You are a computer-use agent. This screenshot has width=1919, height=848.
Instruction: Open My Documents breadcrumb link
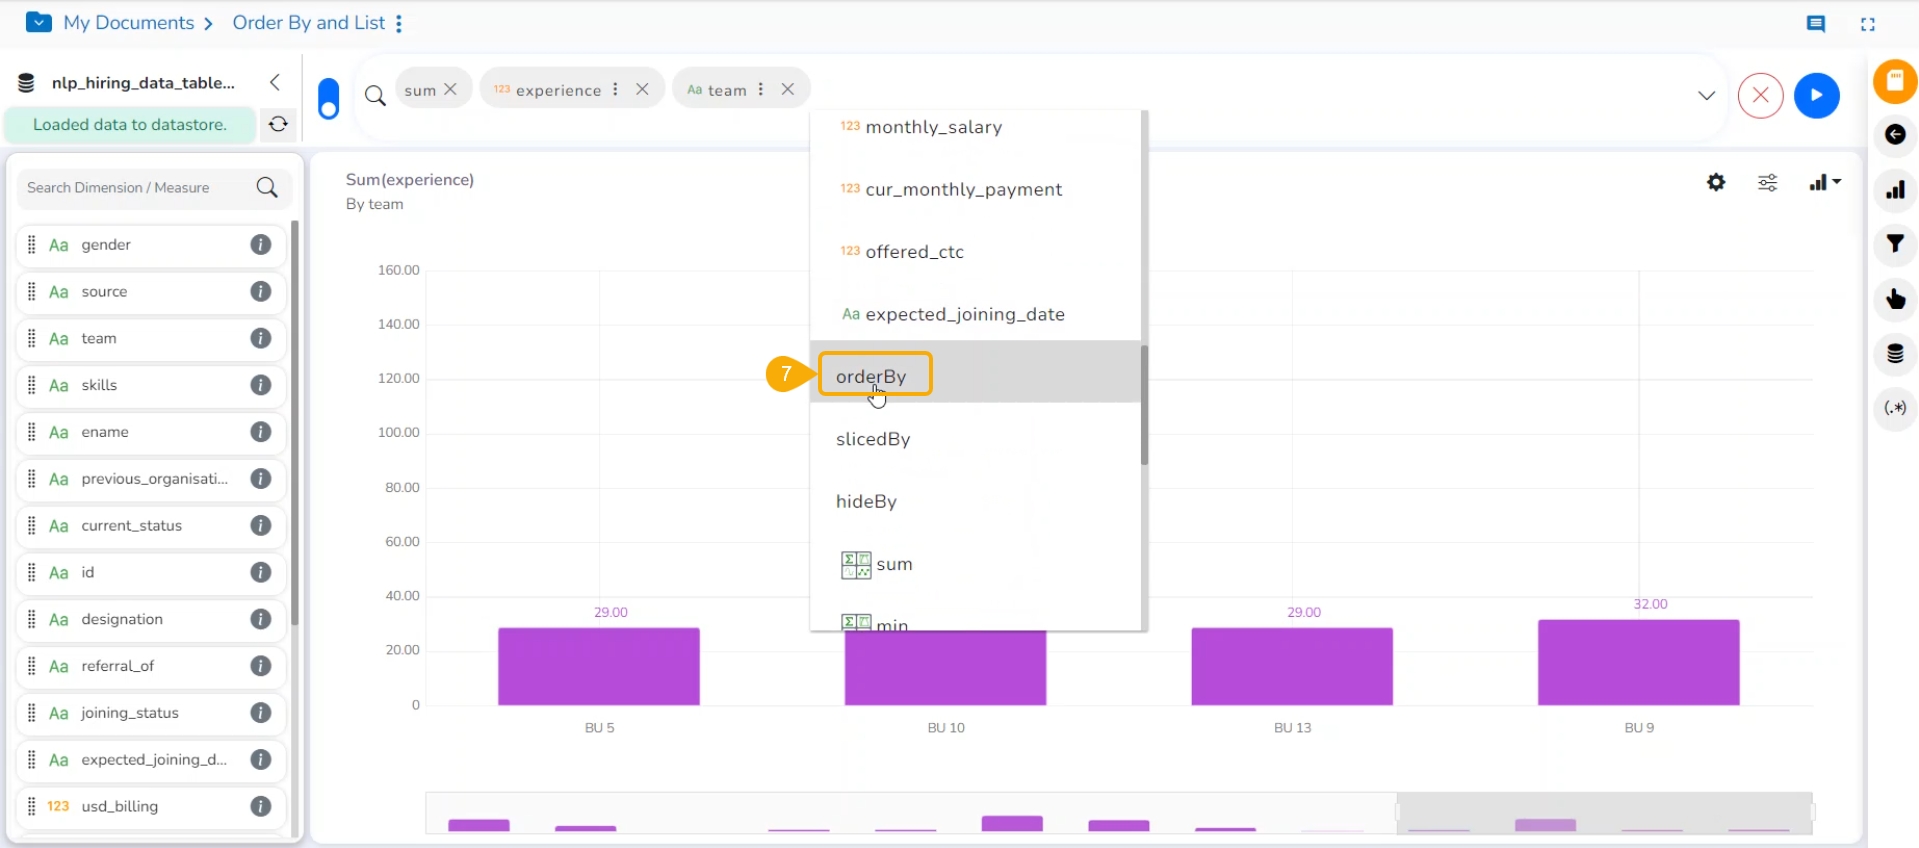(129, 23)
